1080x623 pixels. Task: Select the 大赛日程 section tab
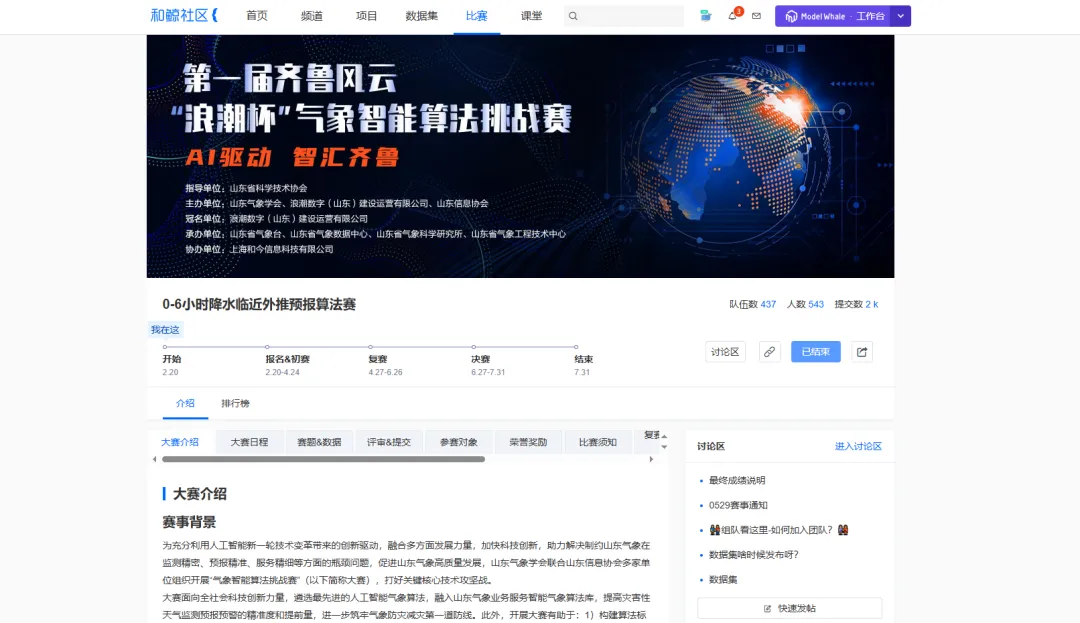[x=249, y=442]
